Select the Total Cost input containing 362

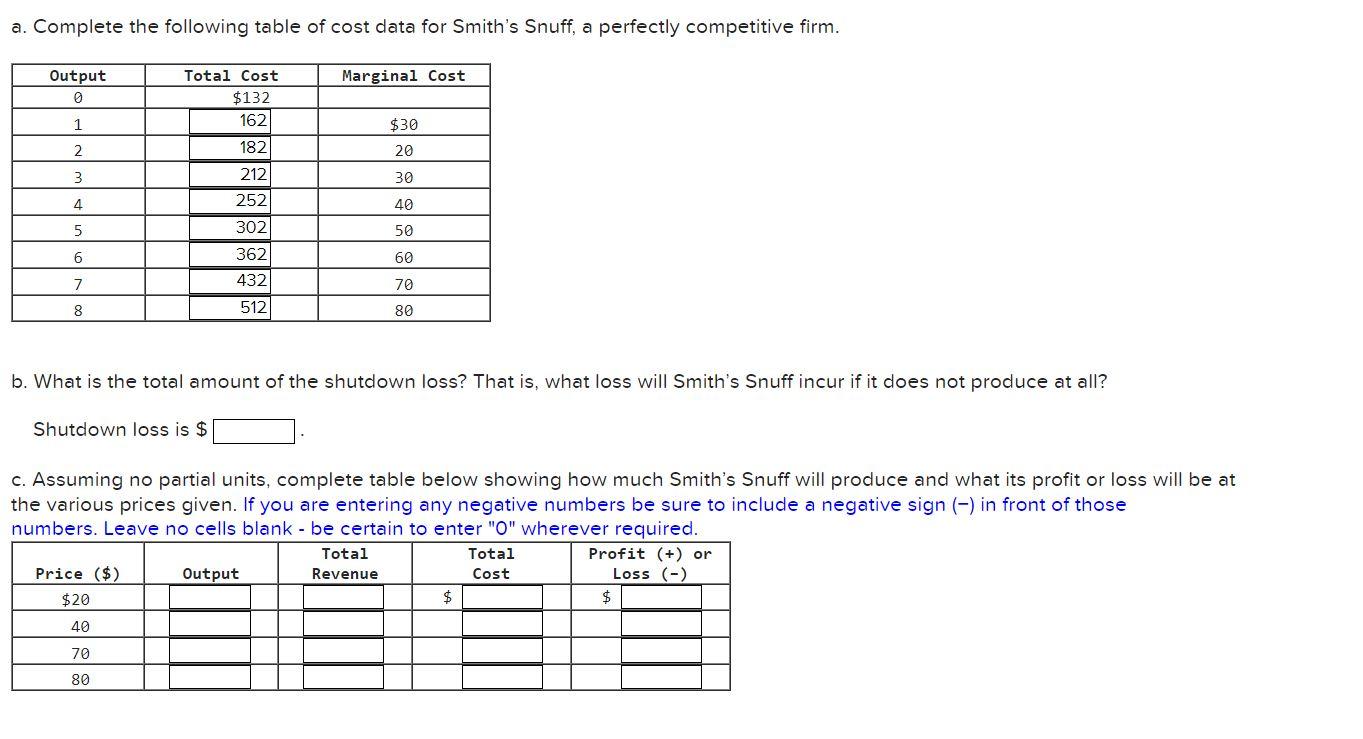coord(230,254)
